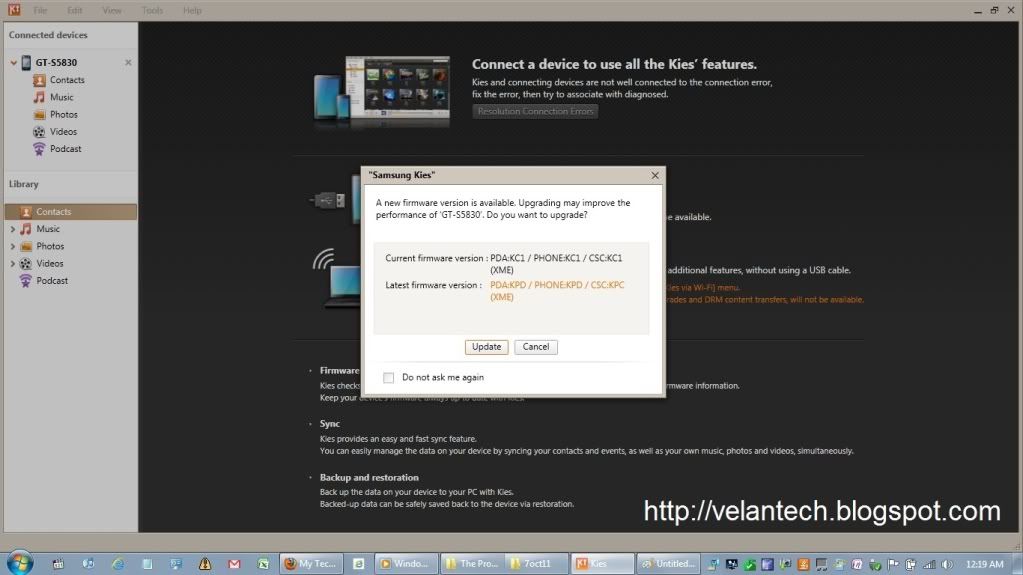This screenshot has height=575, width=1023.
Task: Open the Excel taskbar shortcut
Action: point(263,564)
